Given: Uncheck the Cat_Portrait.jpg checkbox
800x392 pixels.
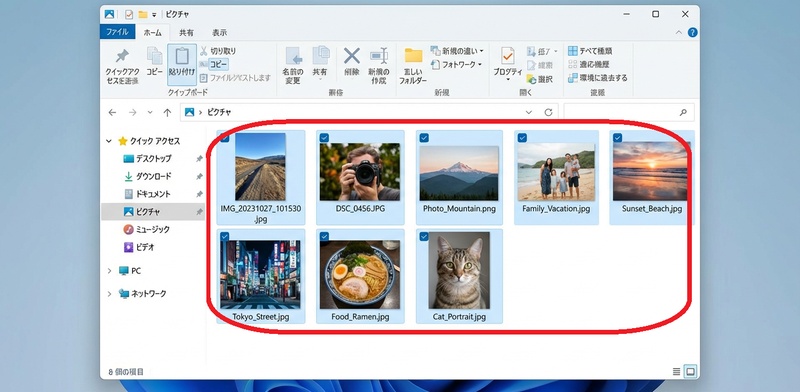Looking at the screenshot, I should pyautogui.click(x=423, y=236).
